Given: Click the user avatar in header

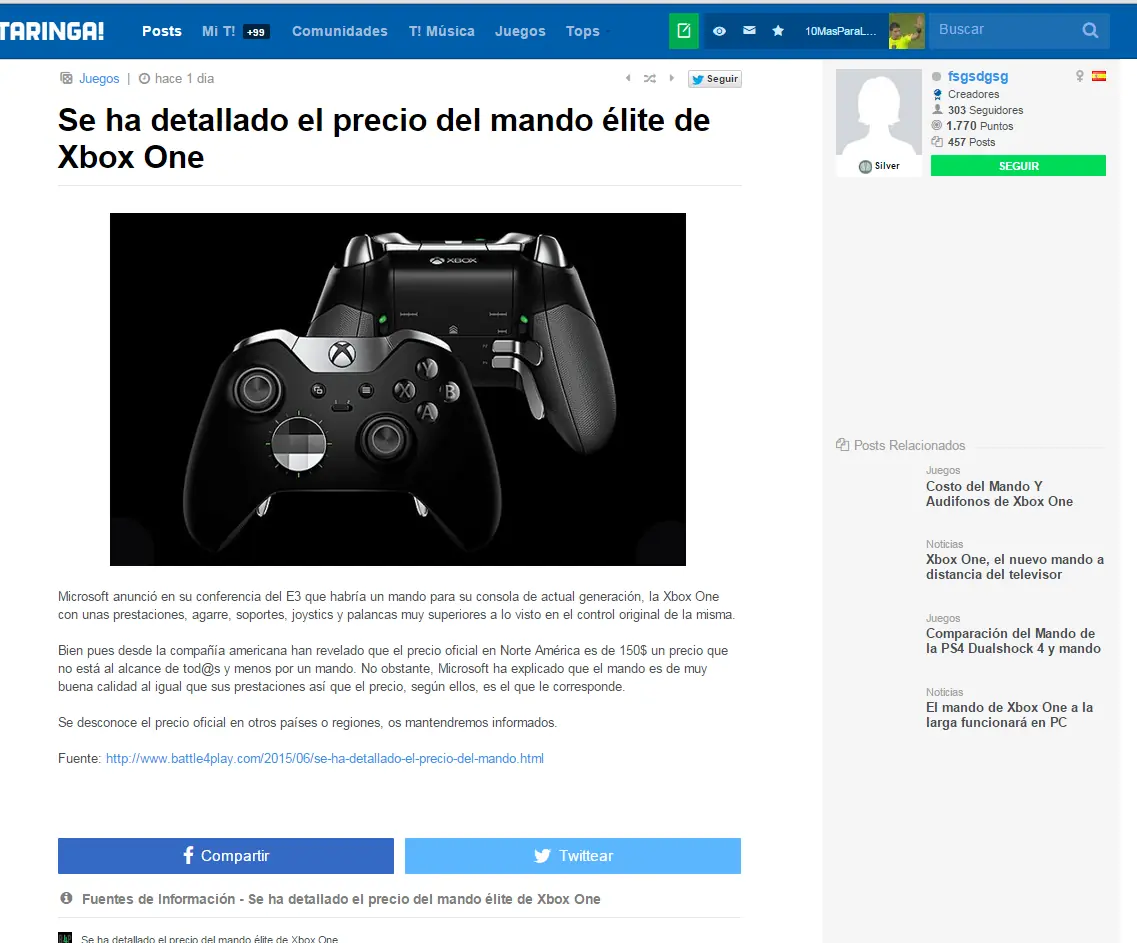Looking at the screenshot, I should click(x=906, y=31).
